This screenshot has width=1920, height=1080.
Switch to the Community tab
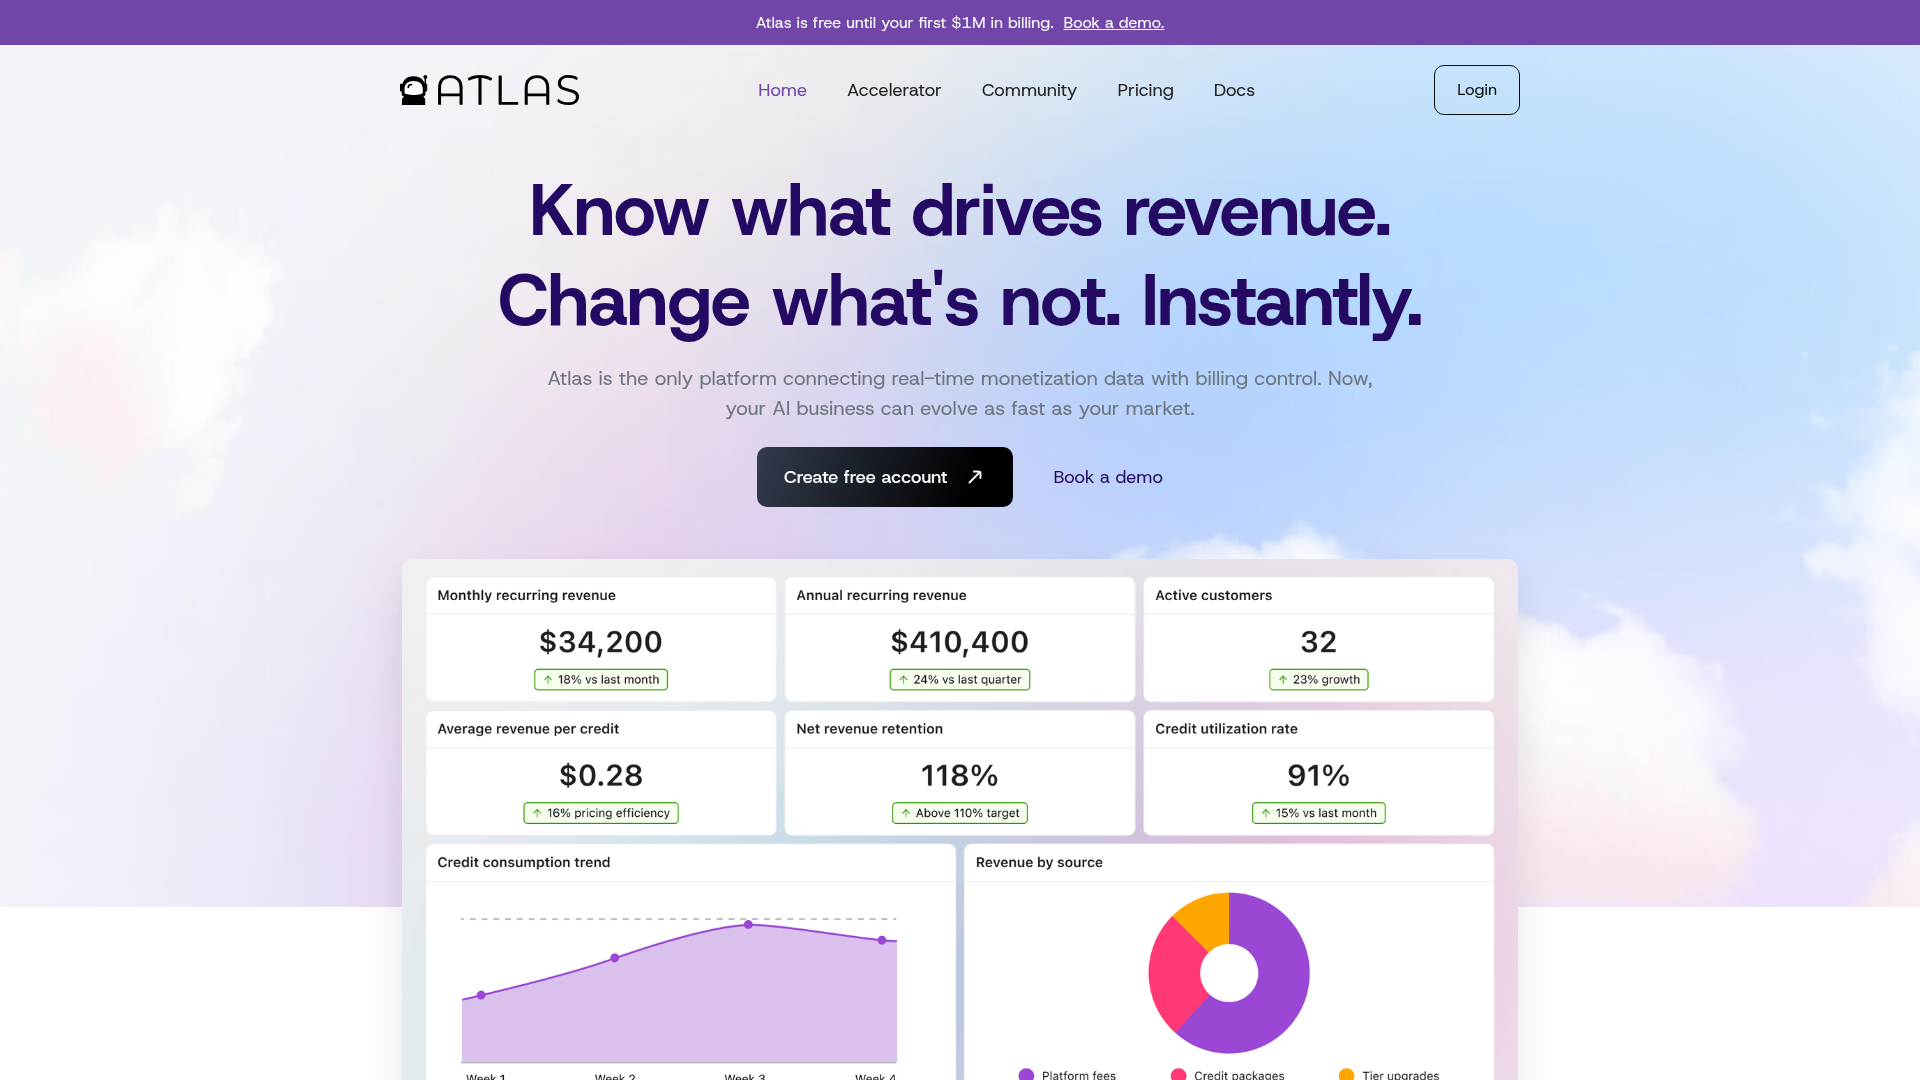pyautogui.click(x=1029, y=90)
